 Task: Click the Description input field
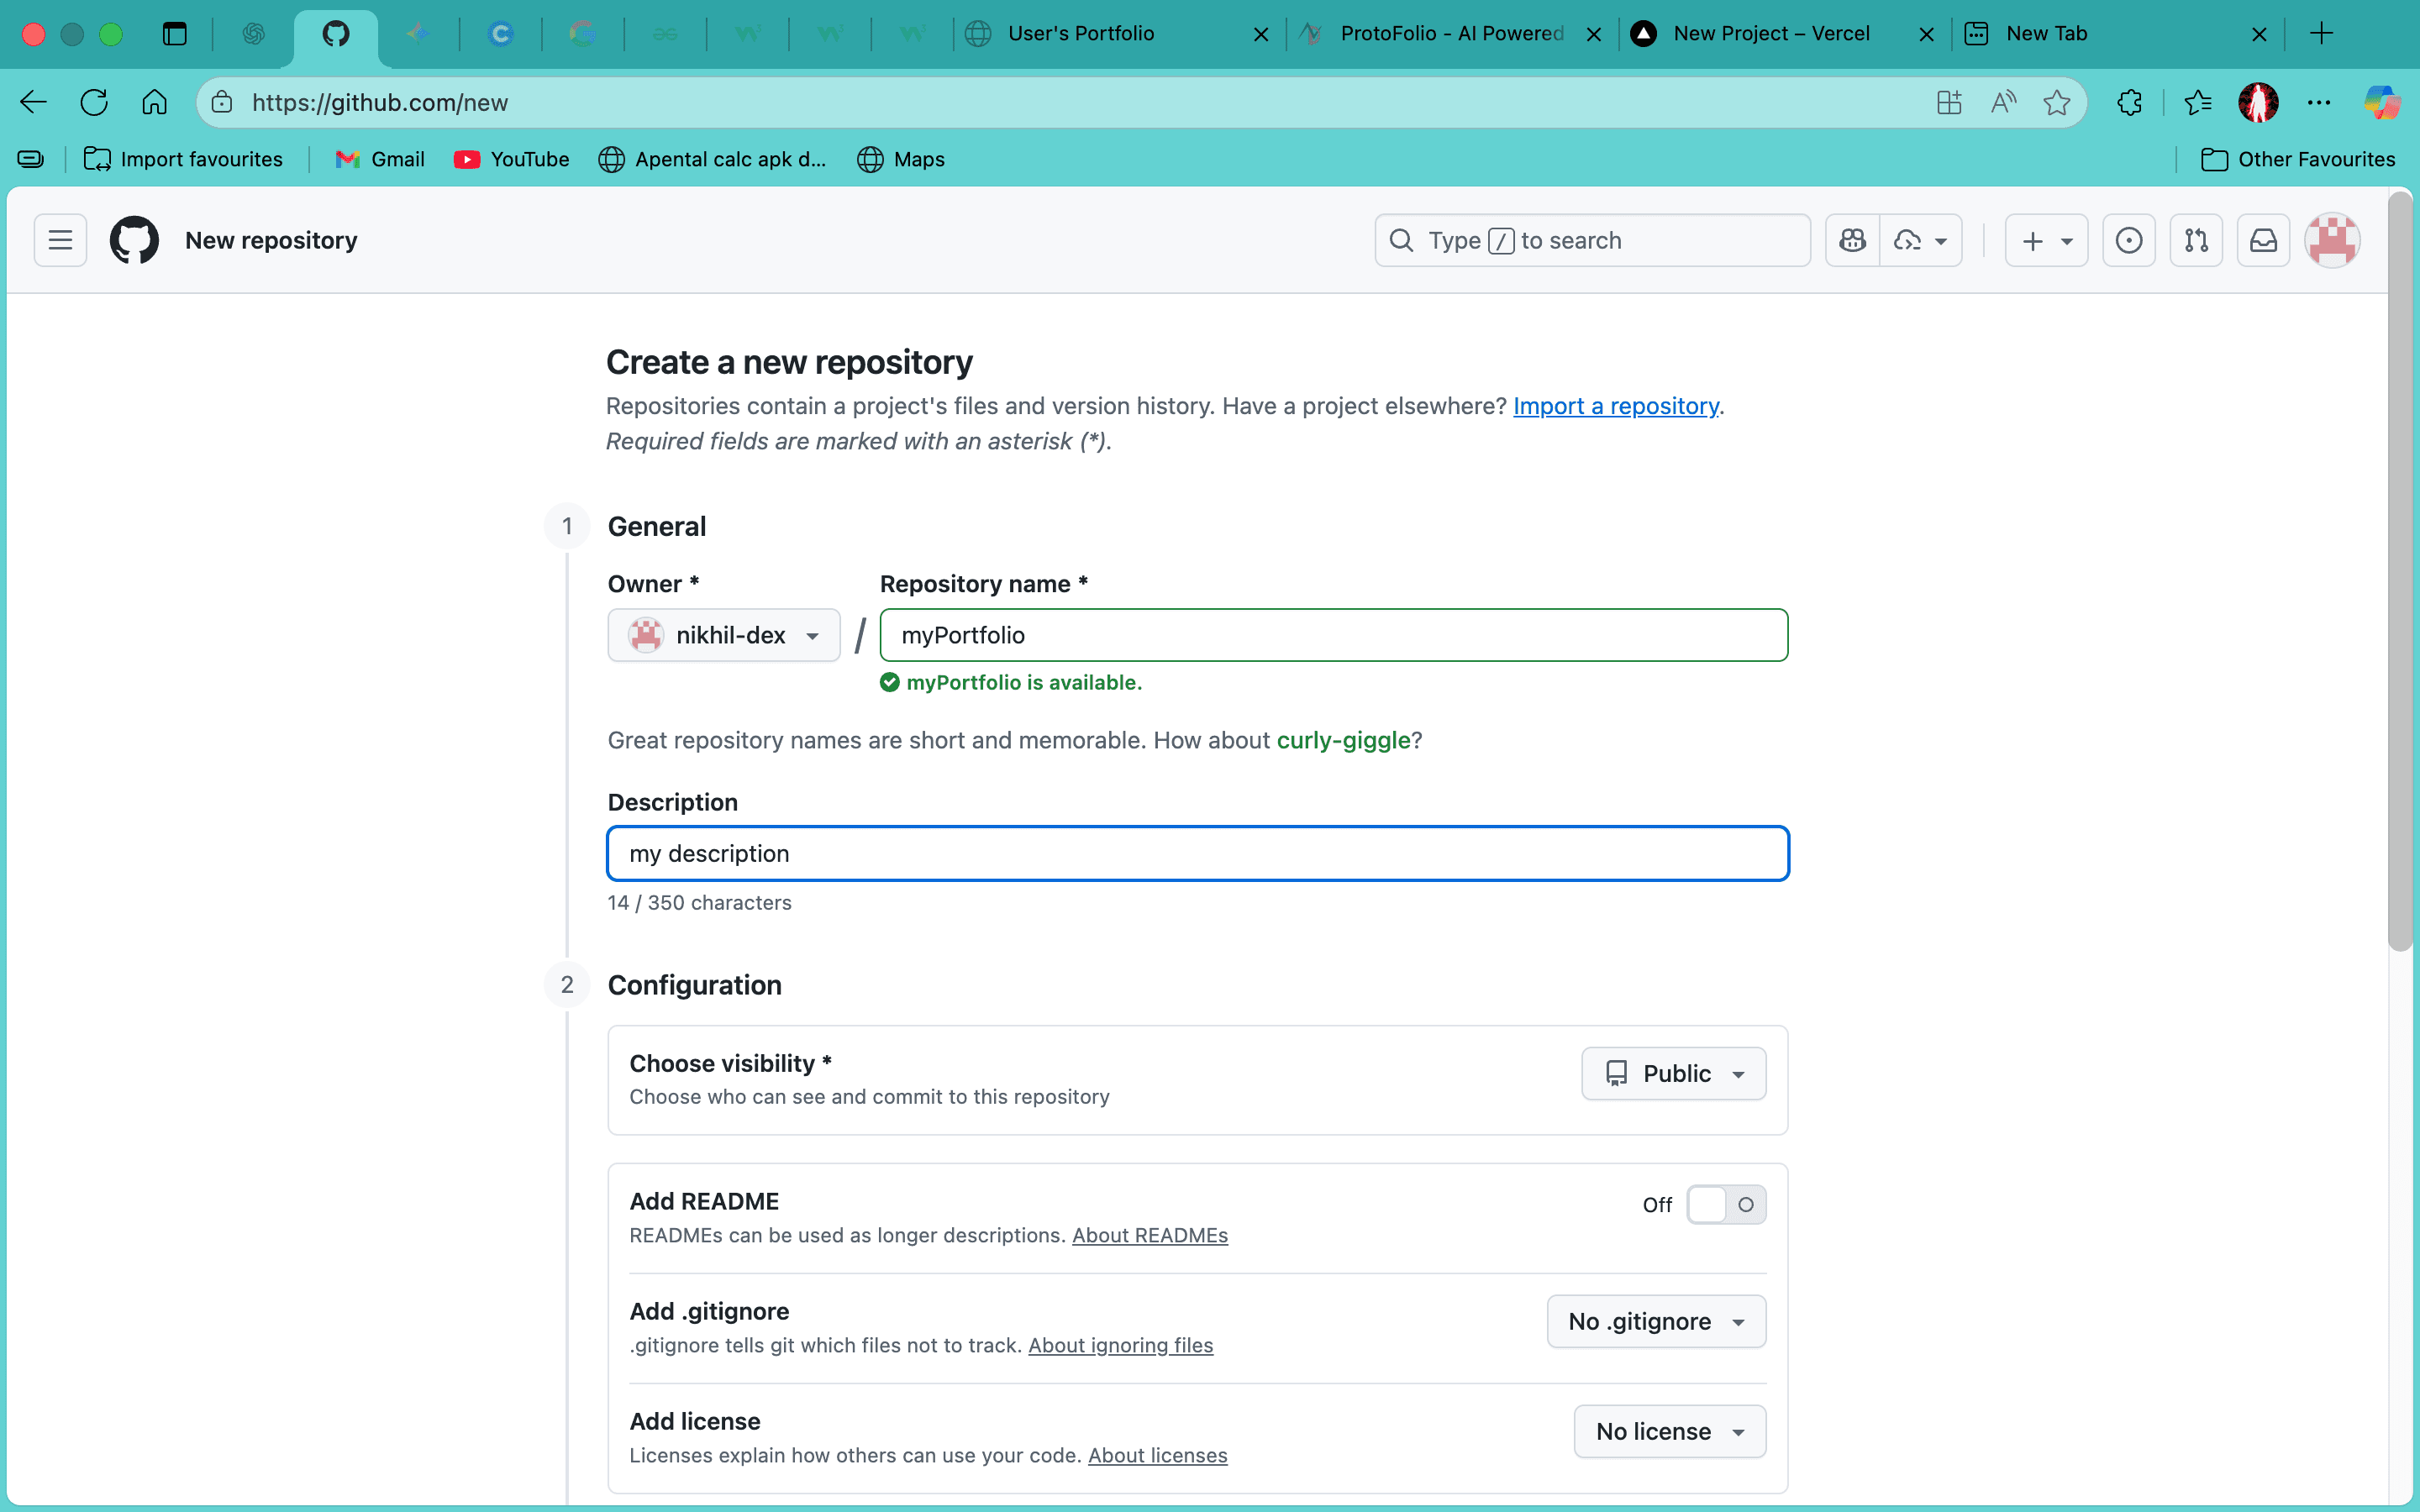pos(1198,853)
